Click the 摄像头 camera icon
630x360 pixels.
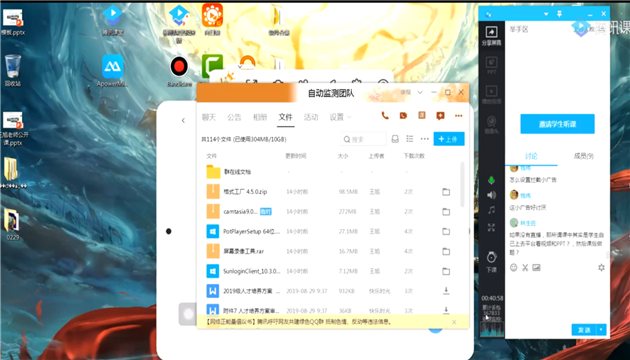click(491, 121)
